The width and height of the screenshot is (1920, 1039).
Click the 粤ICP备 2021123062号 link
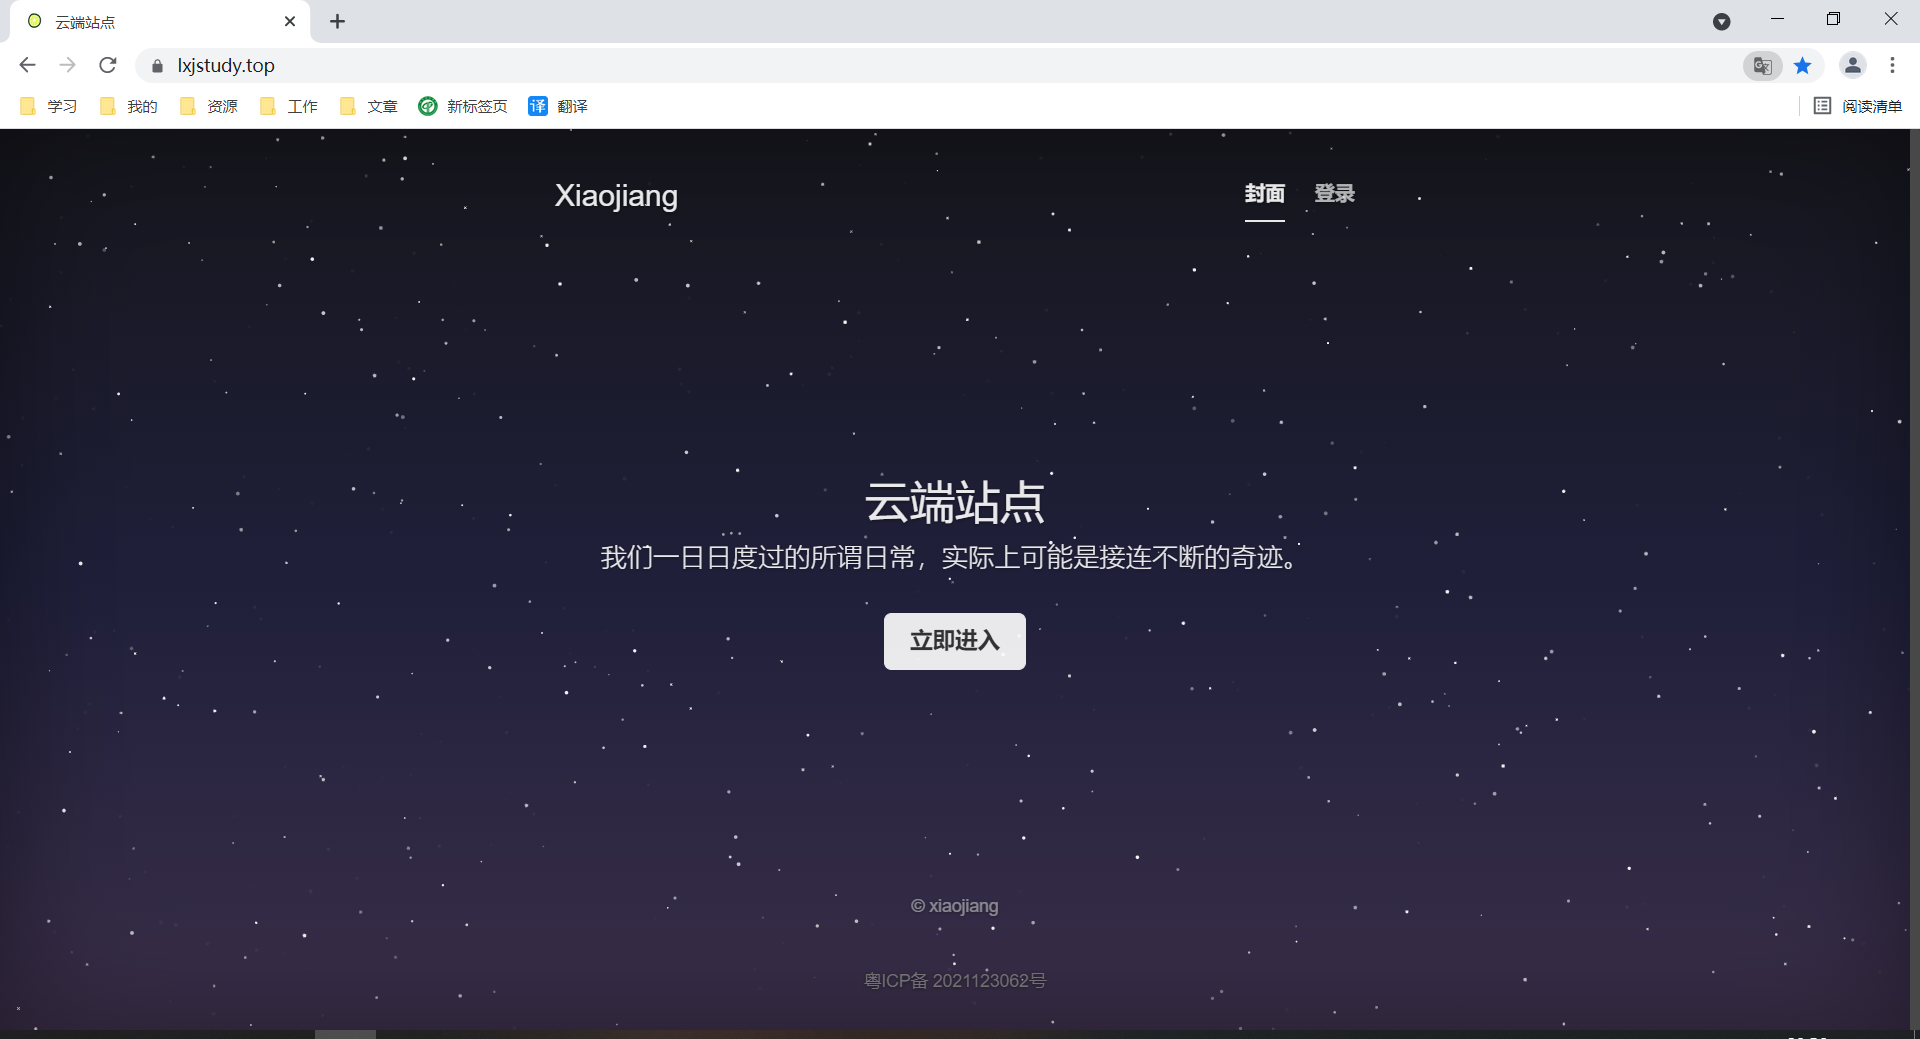(x=955, y=981)
